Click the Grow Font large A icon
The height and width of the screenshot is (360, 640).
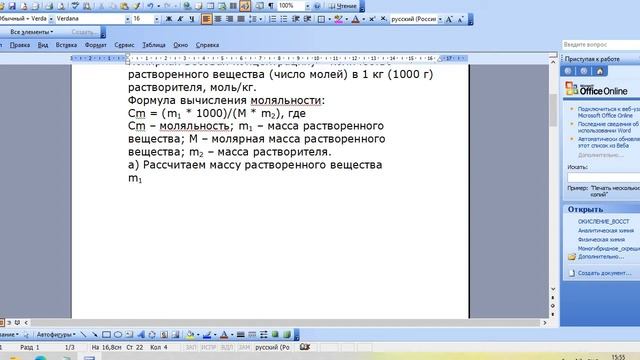[449, 19]
